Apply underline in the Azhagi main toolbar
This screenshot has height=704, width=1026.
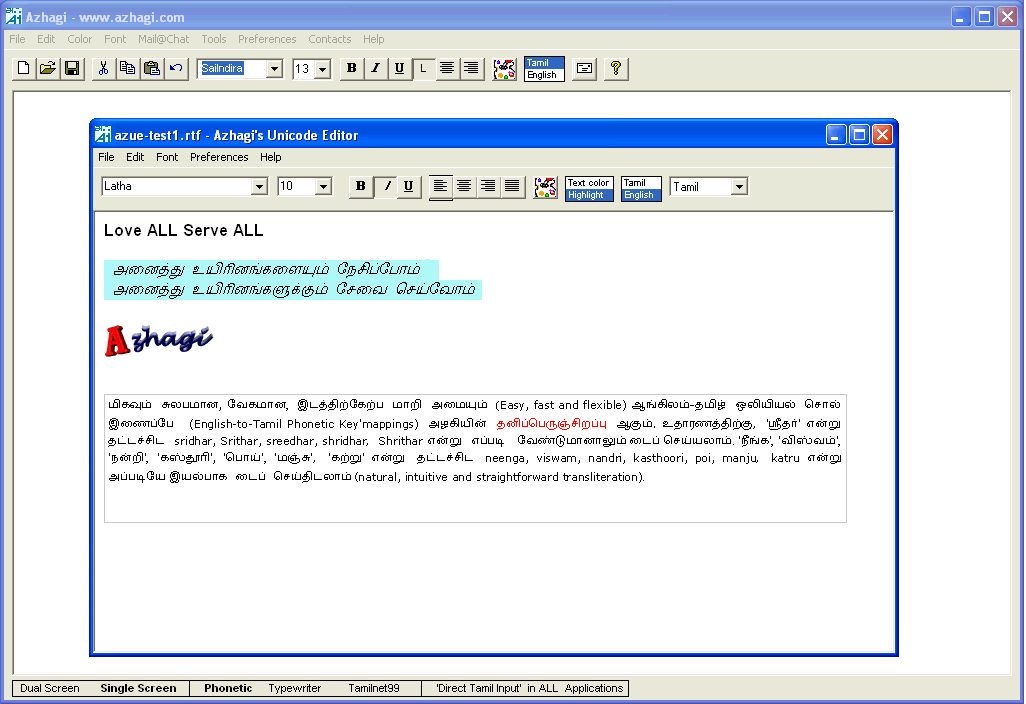(399, 68)
